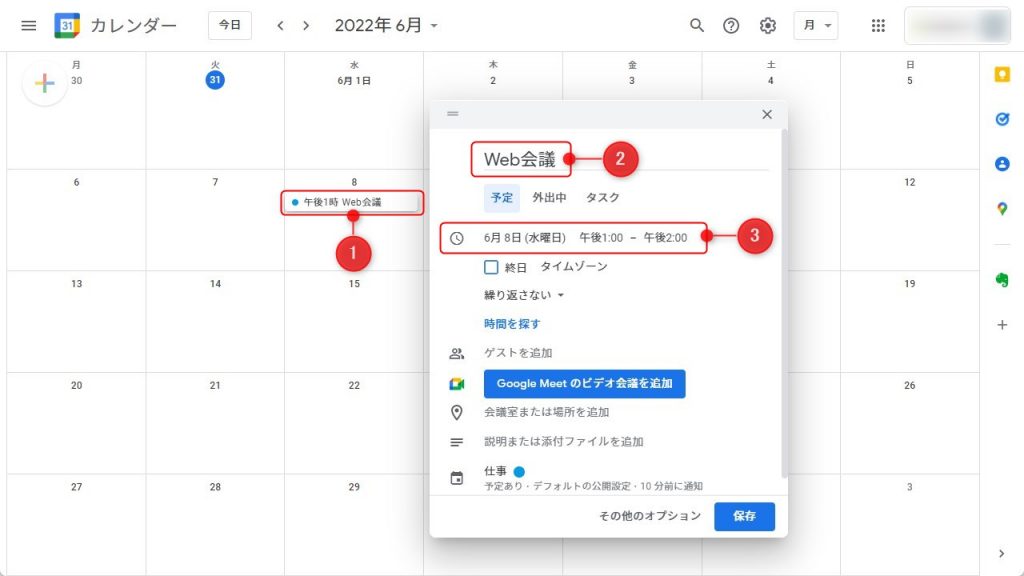
Task: Open the 月 view switcher dropdown
Action: tap(816, 25)
